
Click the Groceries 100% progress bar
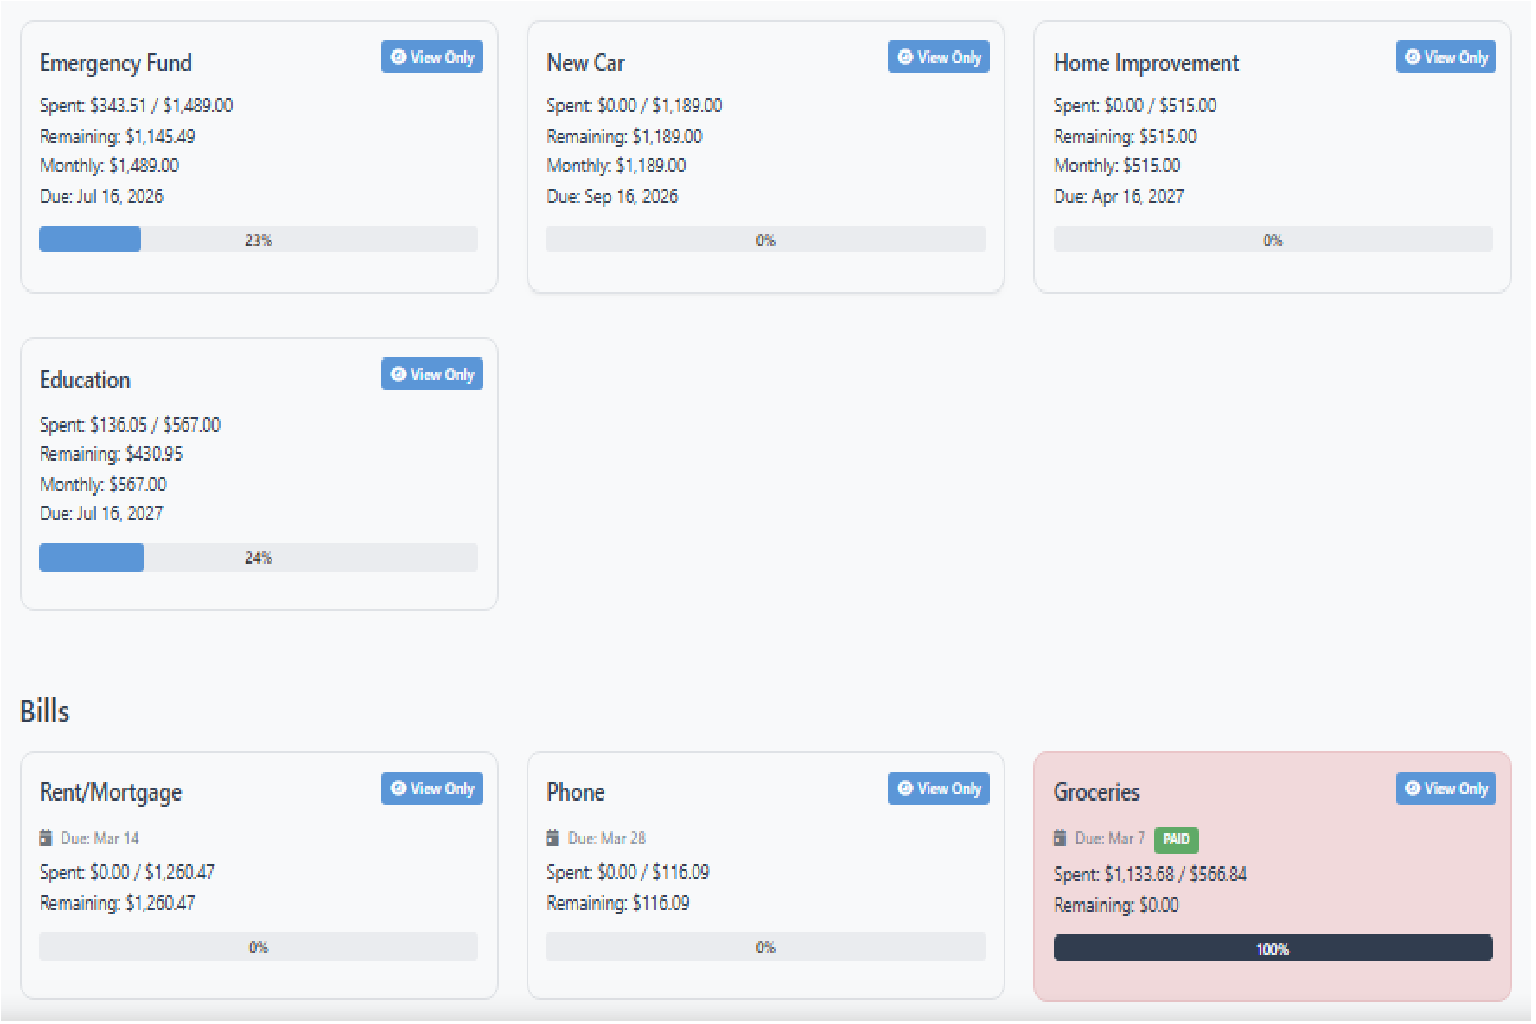coord(1272,948)
